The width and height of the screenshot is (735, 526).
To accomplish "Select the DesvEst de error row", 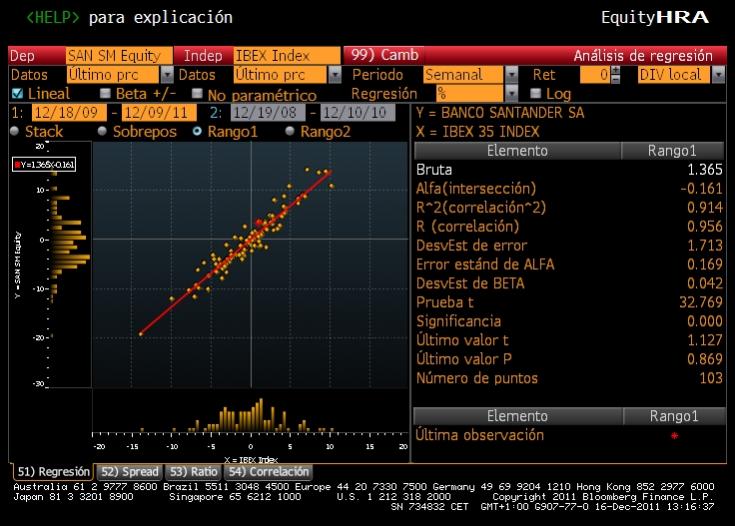I will [569, 245].
